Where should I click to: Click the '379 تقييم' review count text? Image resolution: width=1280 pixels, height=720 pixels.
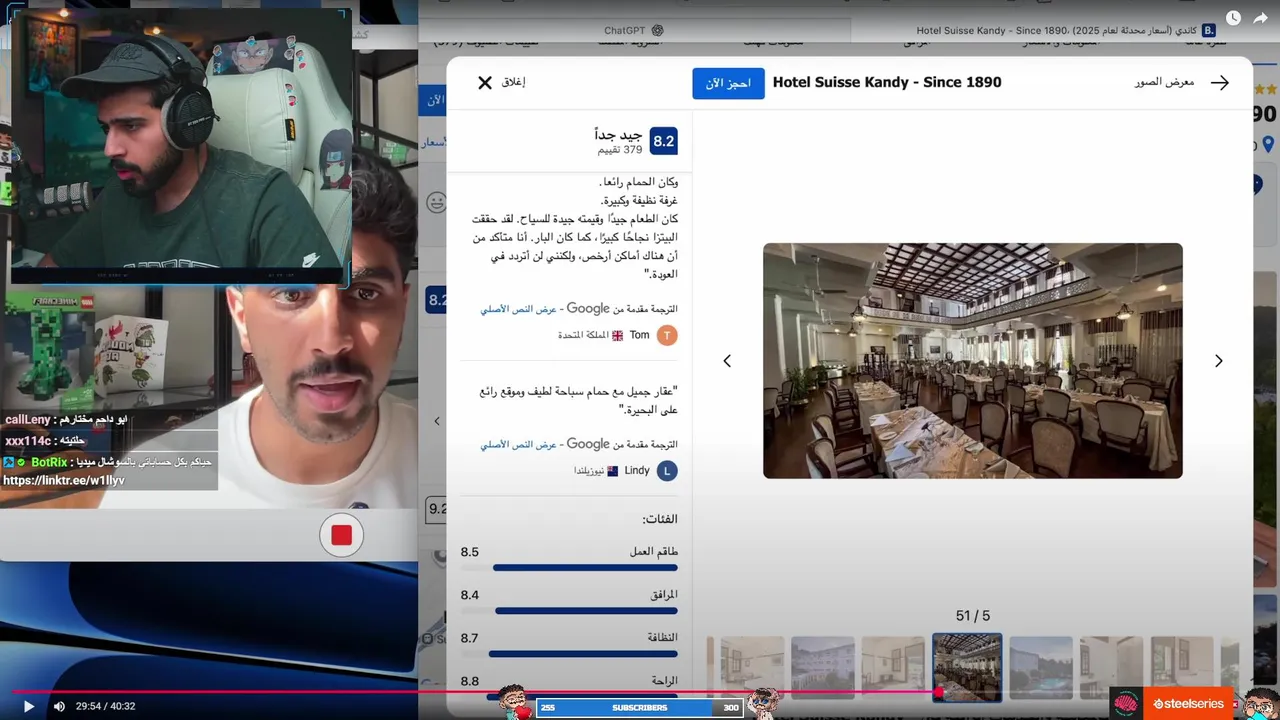pos(620,150)
